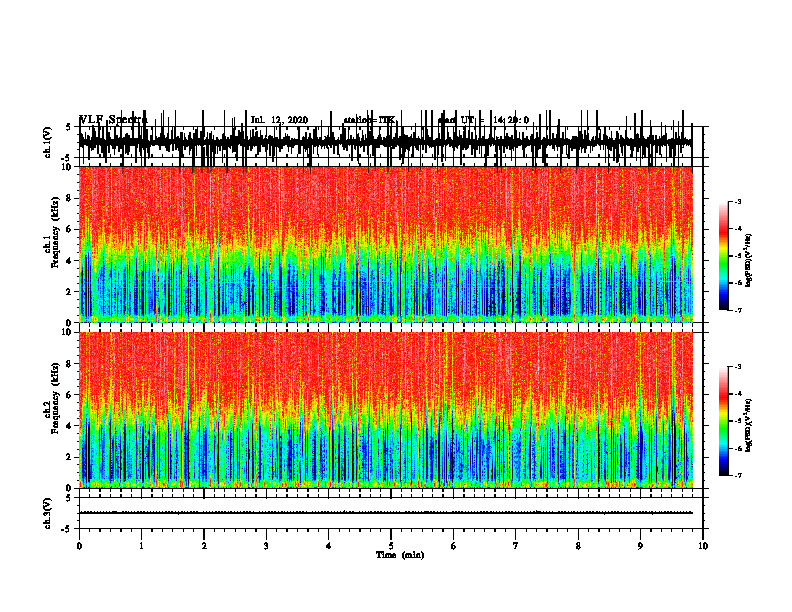
Task: Click time axis tick label "6"
Action: coord(453,546)
